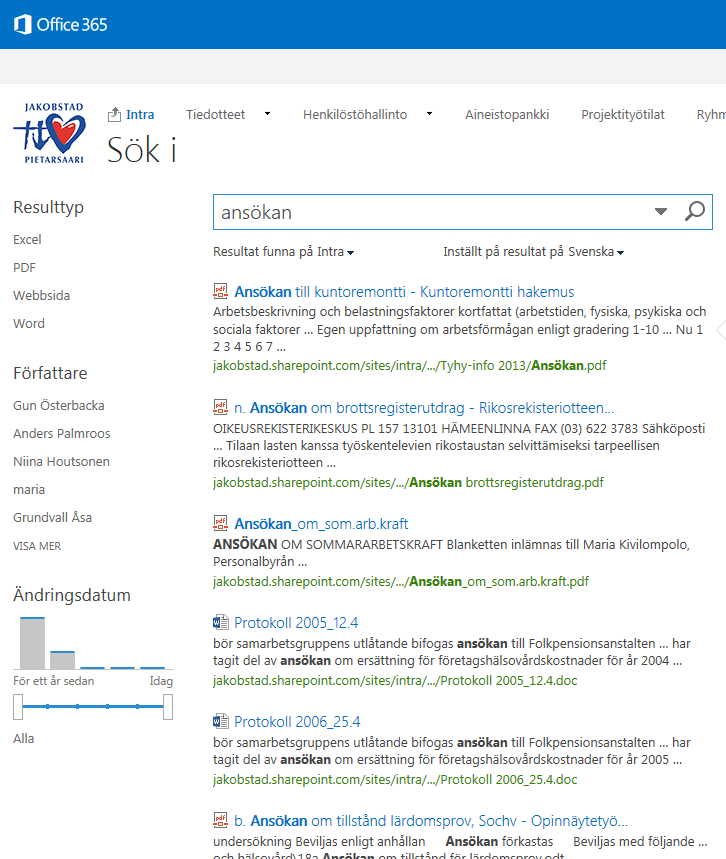Screen dimensions: 726x859
Task: Click PDF icon beside Ansökan till kuntoremontti
Action: (220, 291)
